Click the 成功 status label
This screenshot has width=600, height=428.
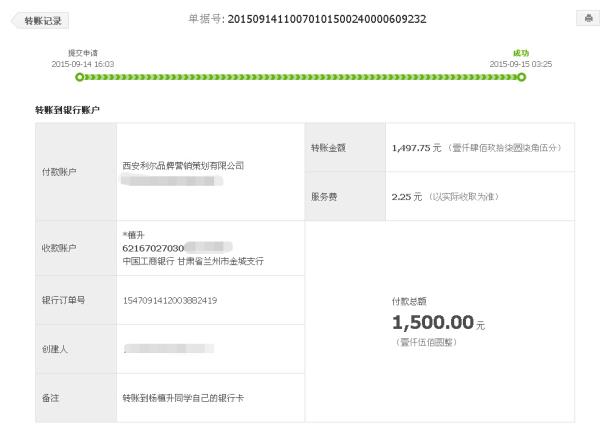point(521,53)
